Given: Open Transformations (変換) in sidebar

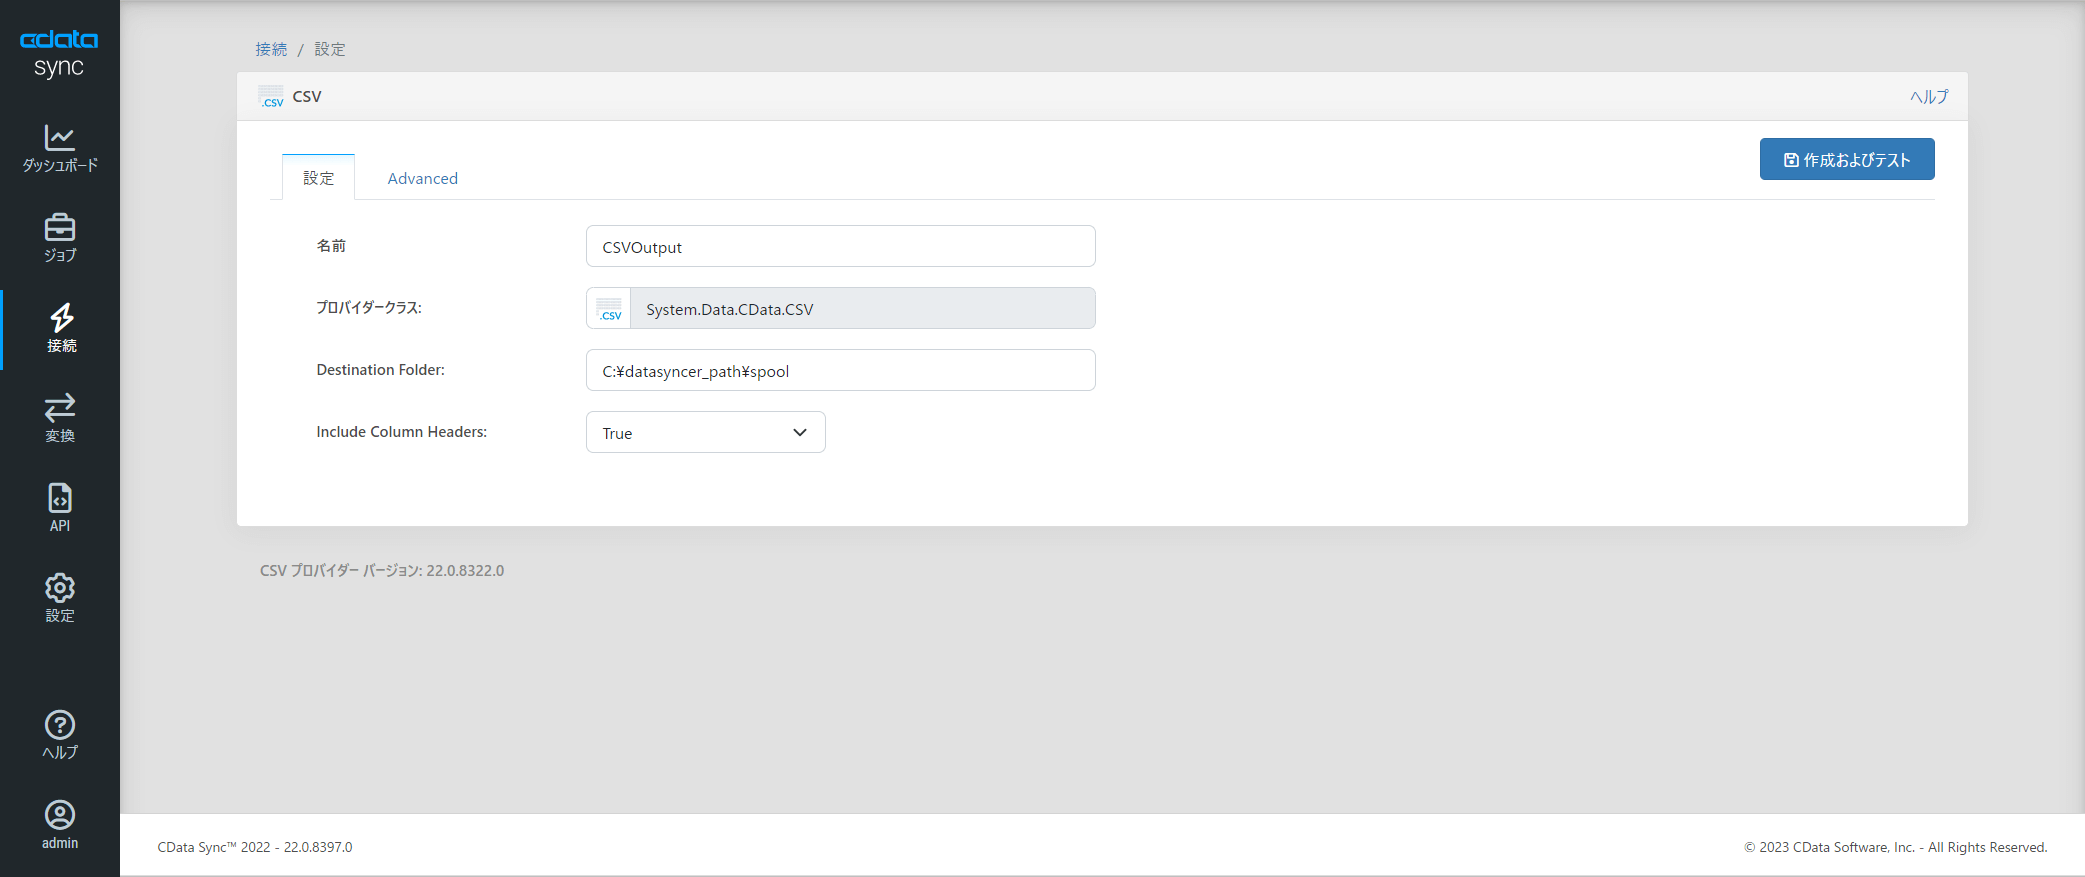Looking at the screenshot, I should 60,418.
